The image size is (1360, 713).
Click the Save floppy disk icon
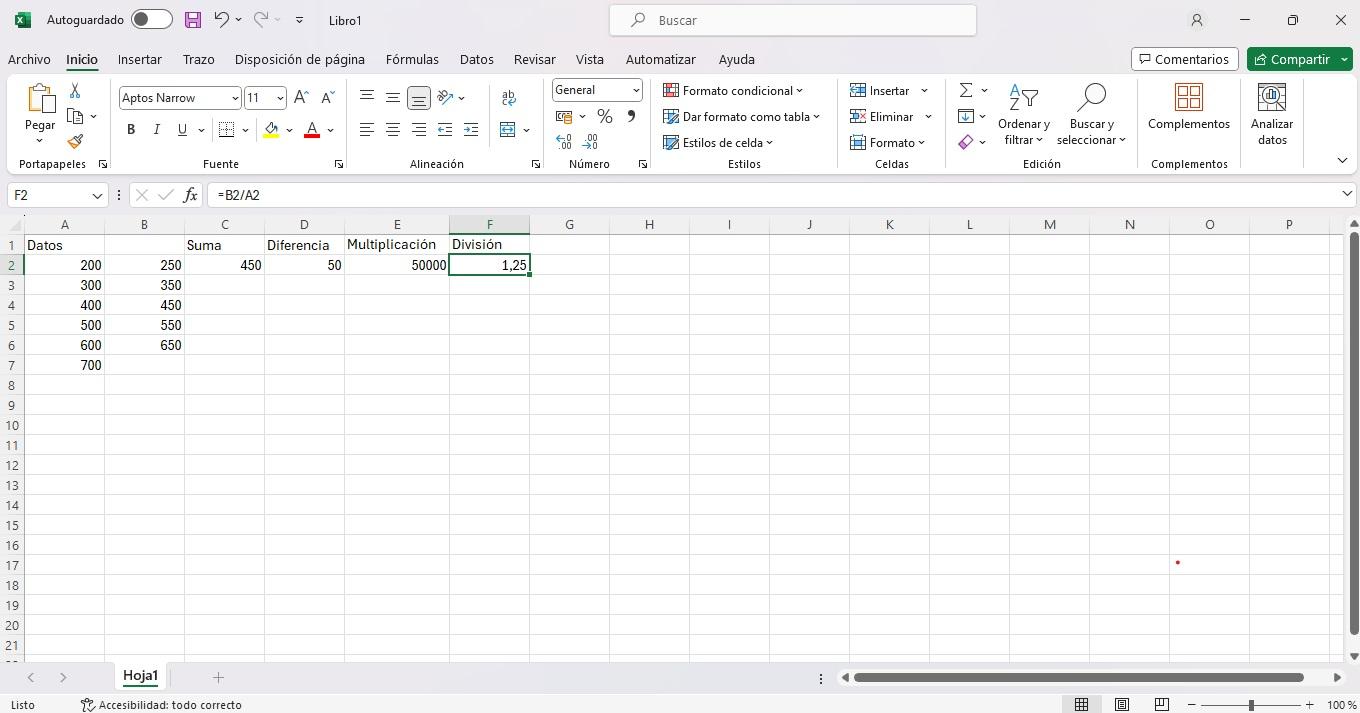click(x=193, y=20)
